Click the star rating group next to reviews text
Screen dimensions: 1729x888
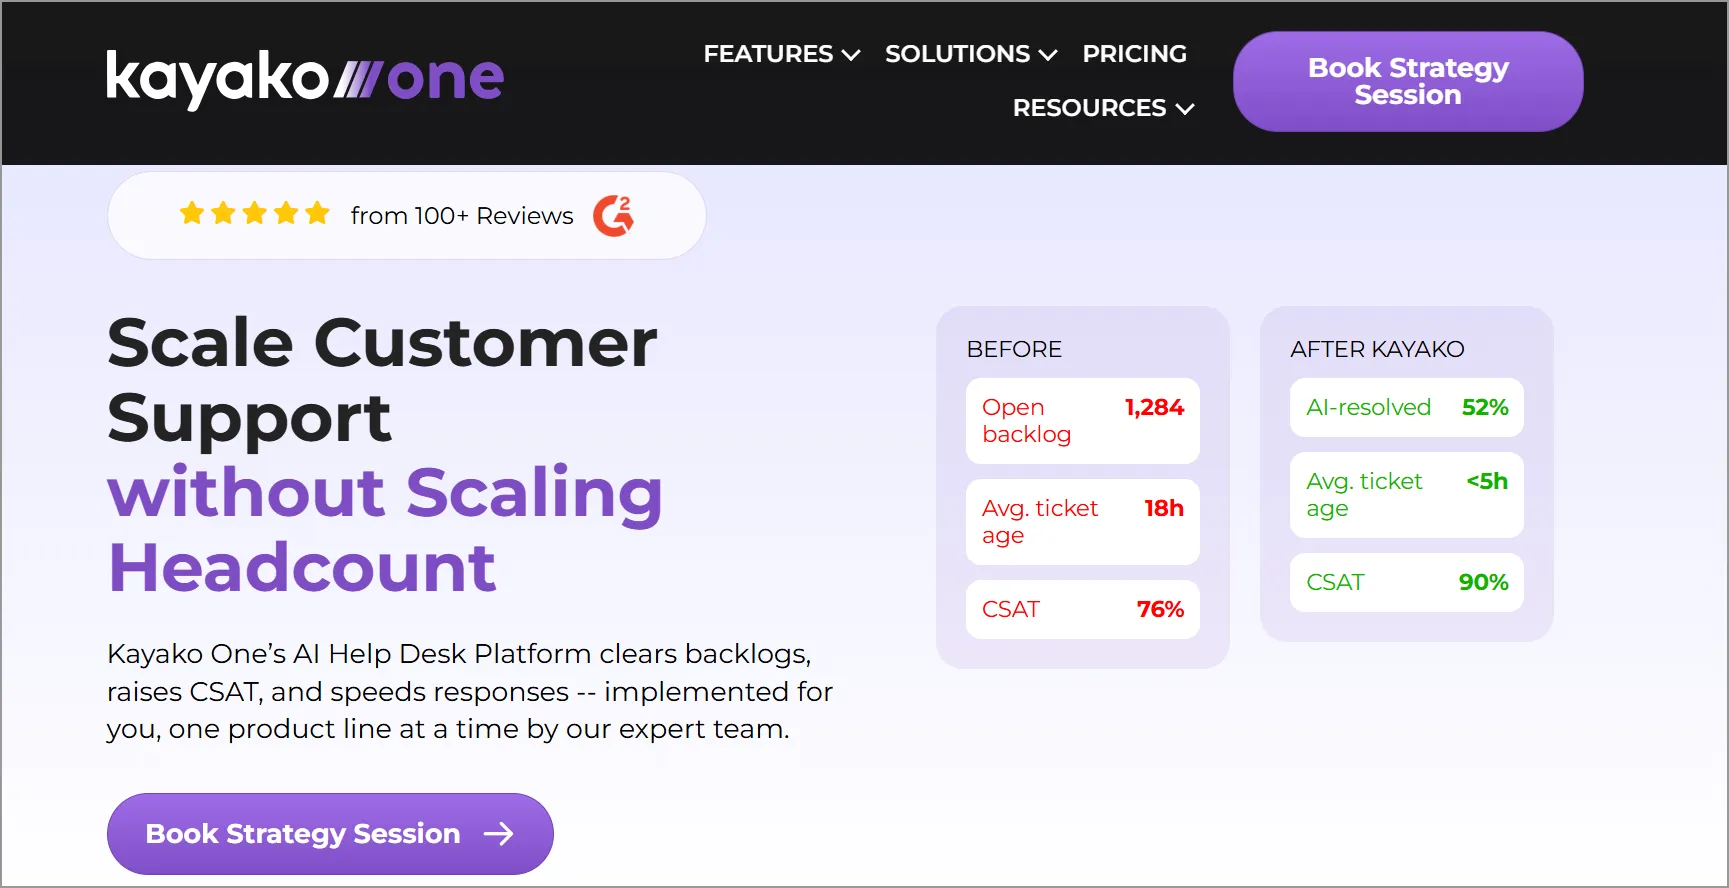click(x=254, y=212)
